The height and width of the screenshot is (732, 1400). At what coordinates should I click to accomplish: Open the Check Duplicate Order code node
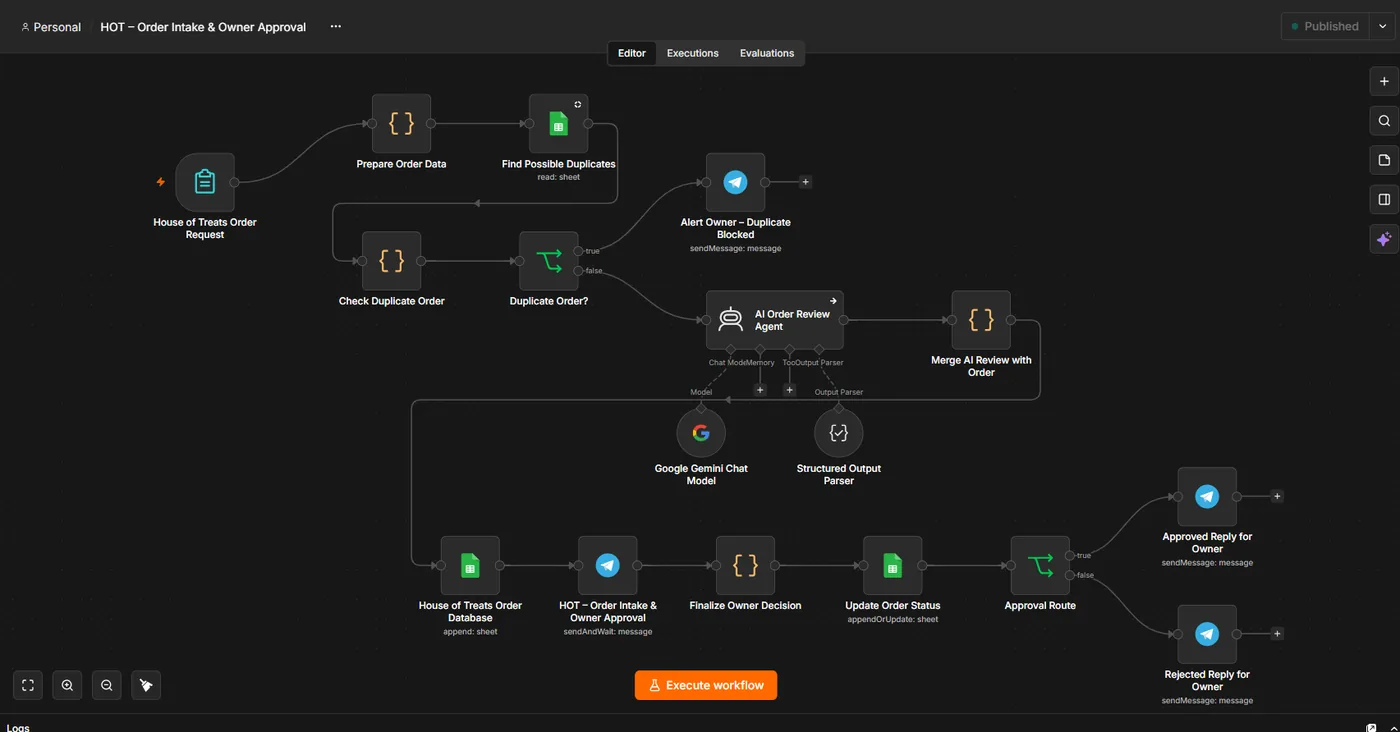391,261
